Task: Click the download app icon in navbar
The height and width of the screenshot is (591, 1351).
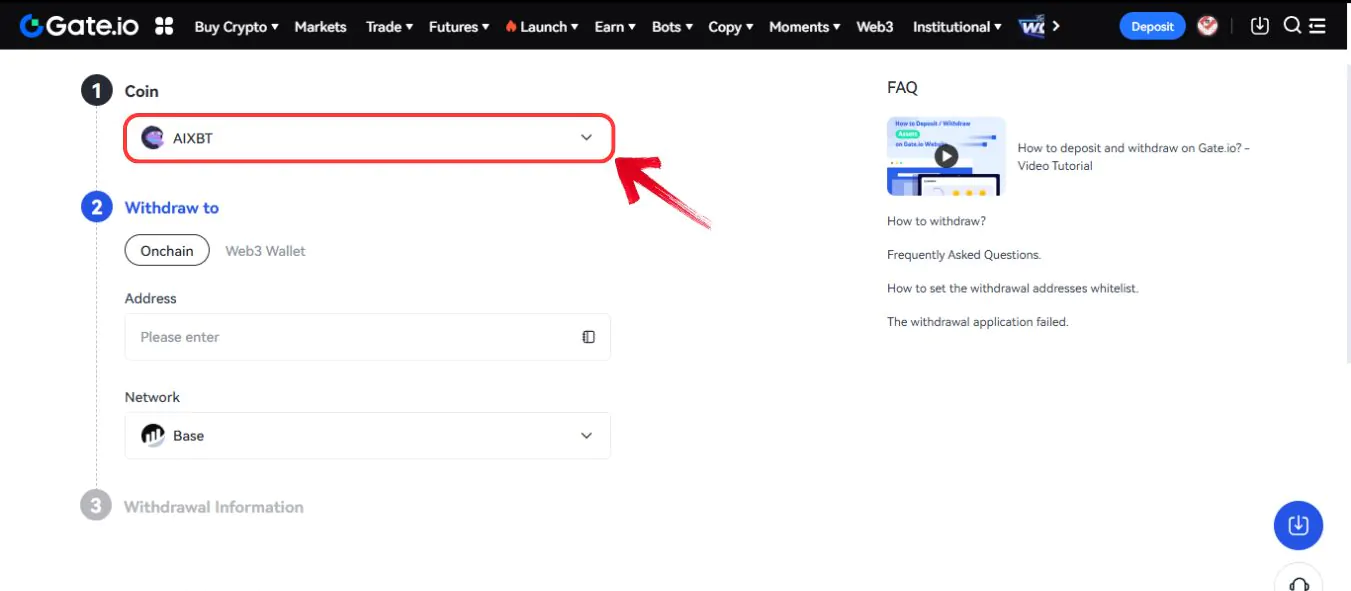Action: pyautogui.click(x=1260, y=26)
